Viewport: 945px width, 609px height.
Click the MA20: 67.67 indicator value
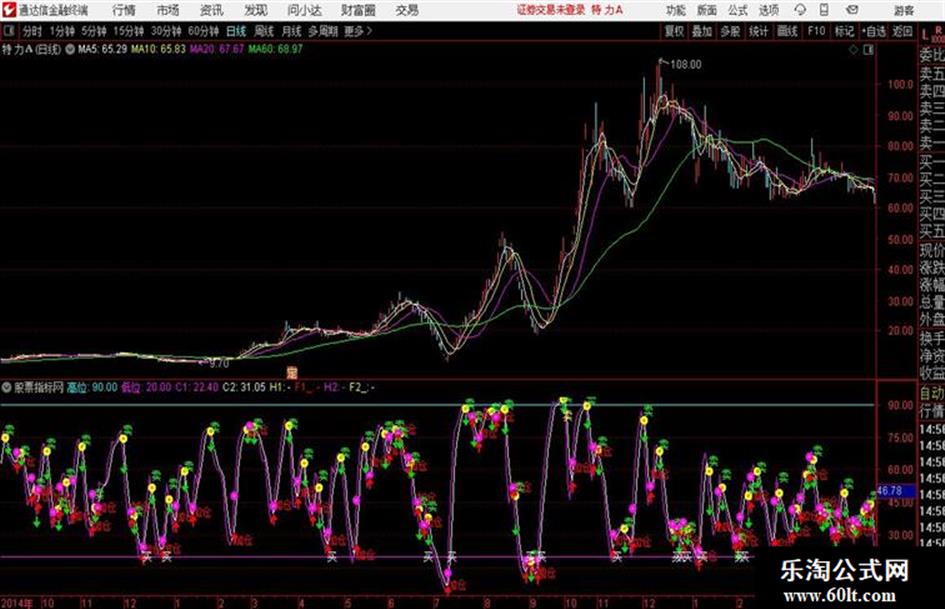(217, 49)
